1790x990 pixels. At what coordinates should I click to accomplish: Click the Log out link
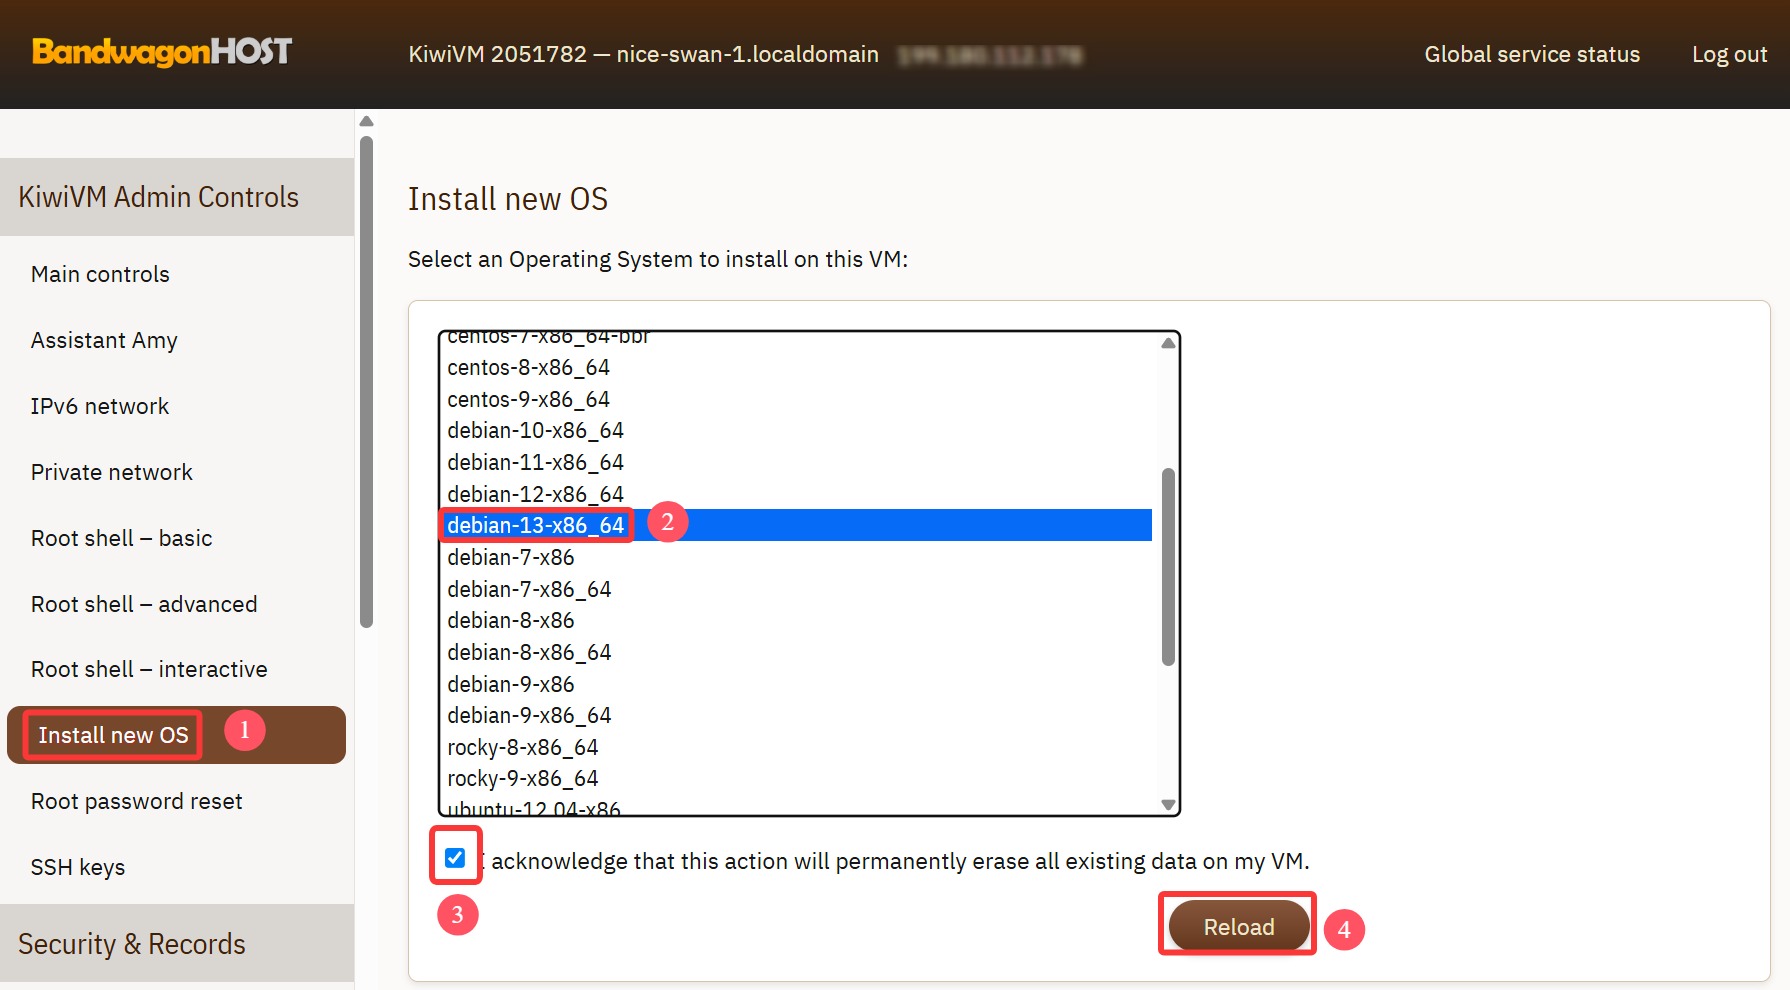tap(1729, 54)
